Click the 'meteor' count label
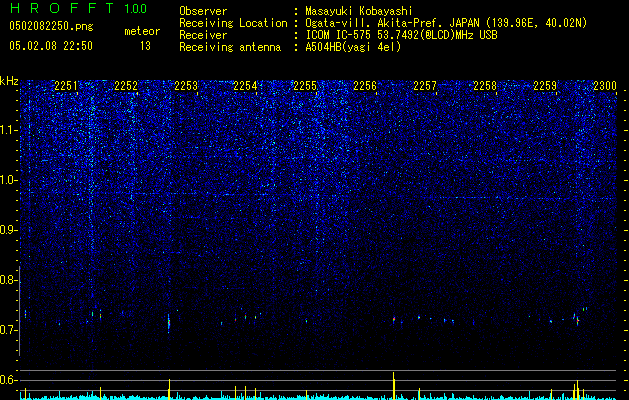The height and width of the screenshot is (400, 629). coord(142,31)
